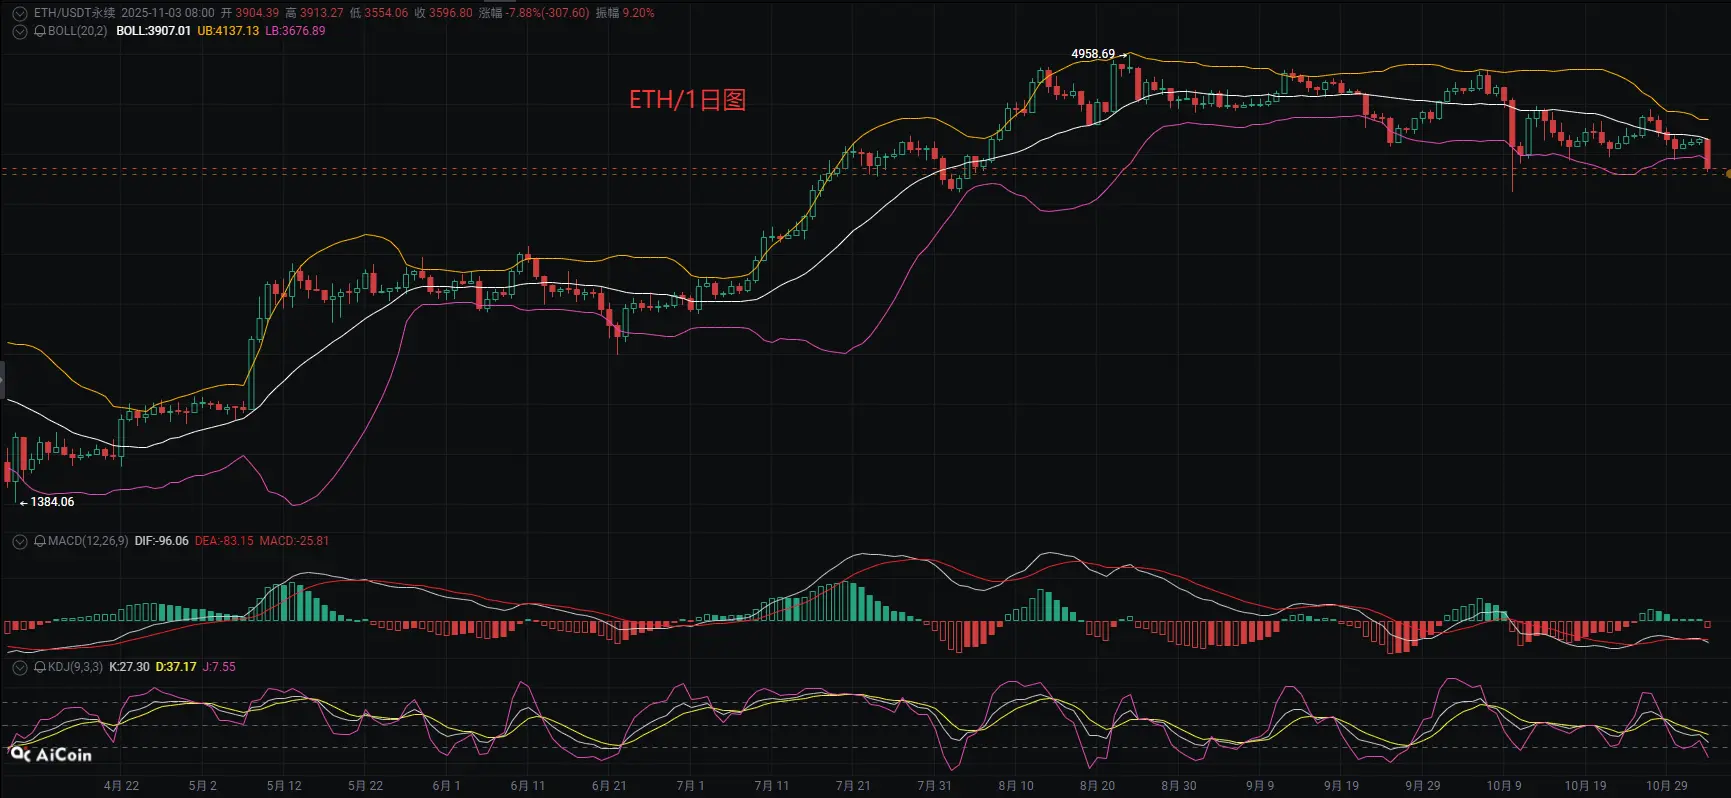Select the DEA:-83.15 value

click(224, 541)
